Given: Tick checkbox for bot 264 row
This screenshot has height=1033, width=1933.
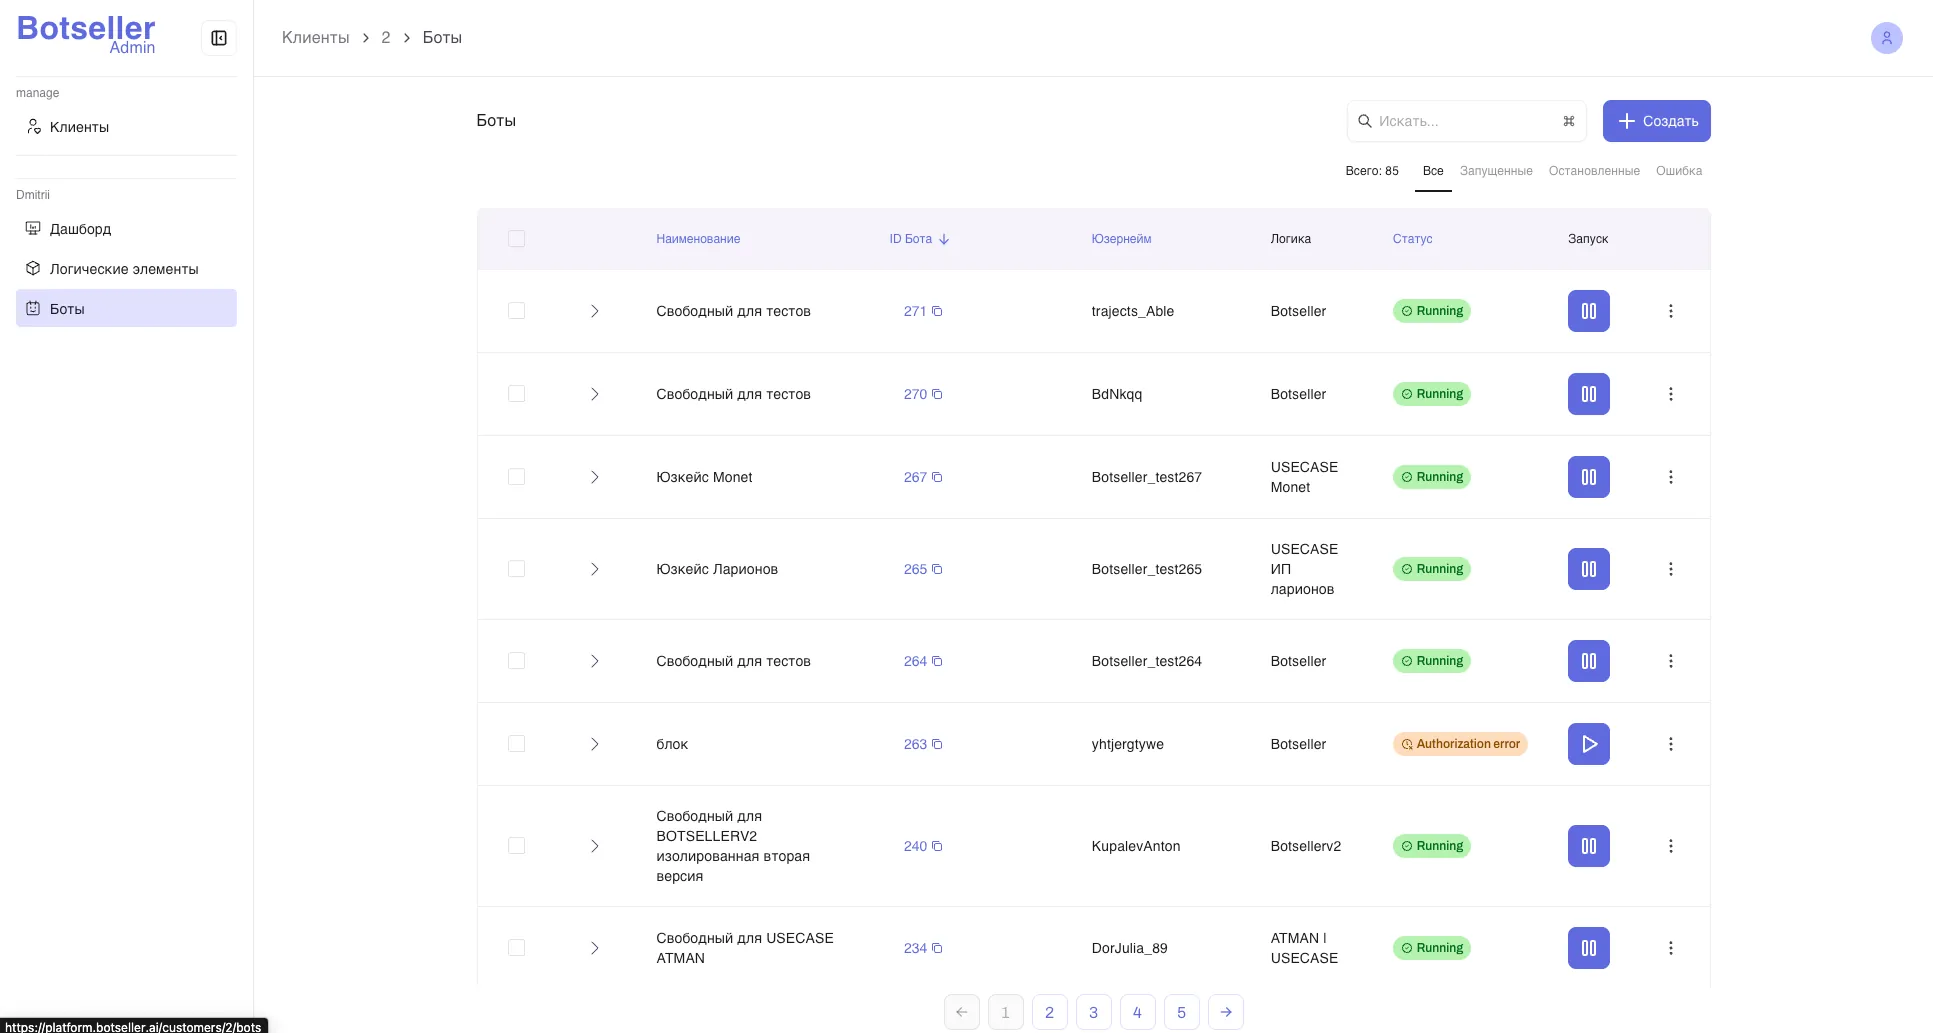Looking at the screenshot, I should (516, 661).
